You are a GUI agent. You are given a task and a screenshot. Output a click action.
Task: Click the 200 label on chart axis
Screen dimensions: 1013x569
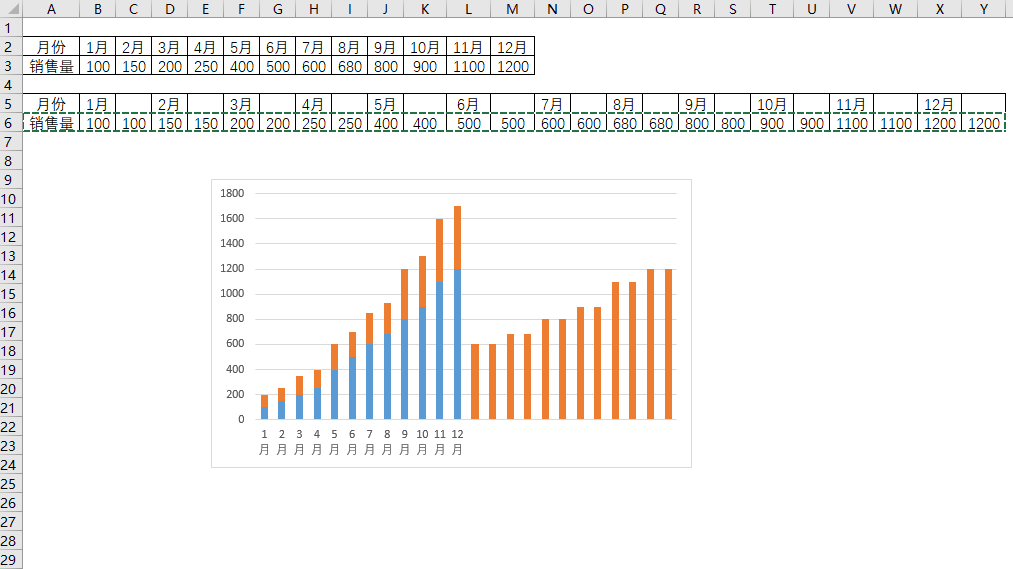[235, 394]
